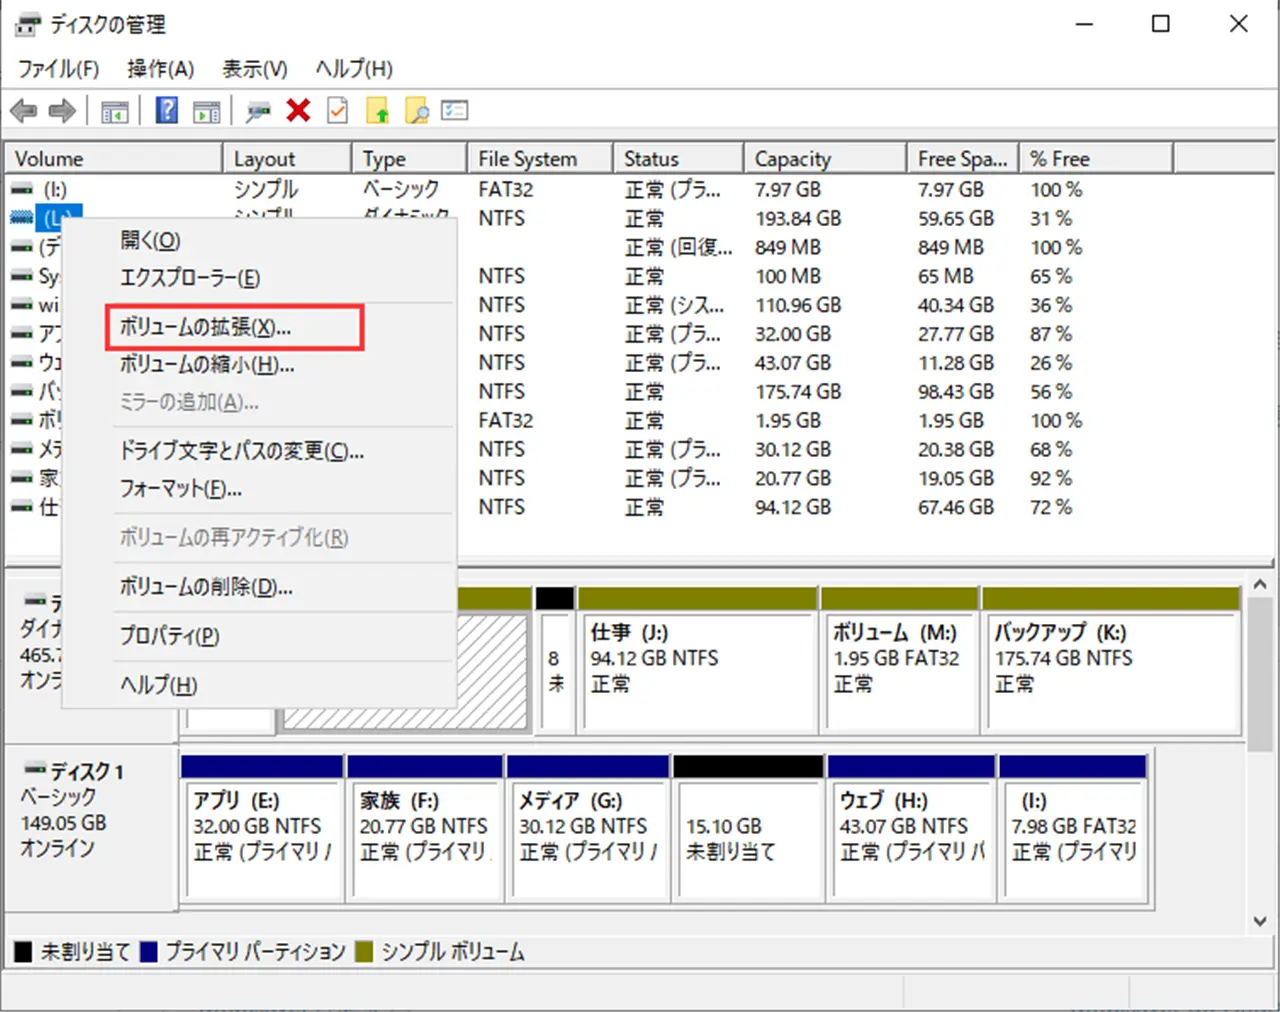Click the ベーシック type cell in the (I:) row
The width and height of the screenshot is (1280, 1012).
coord(401,189)
